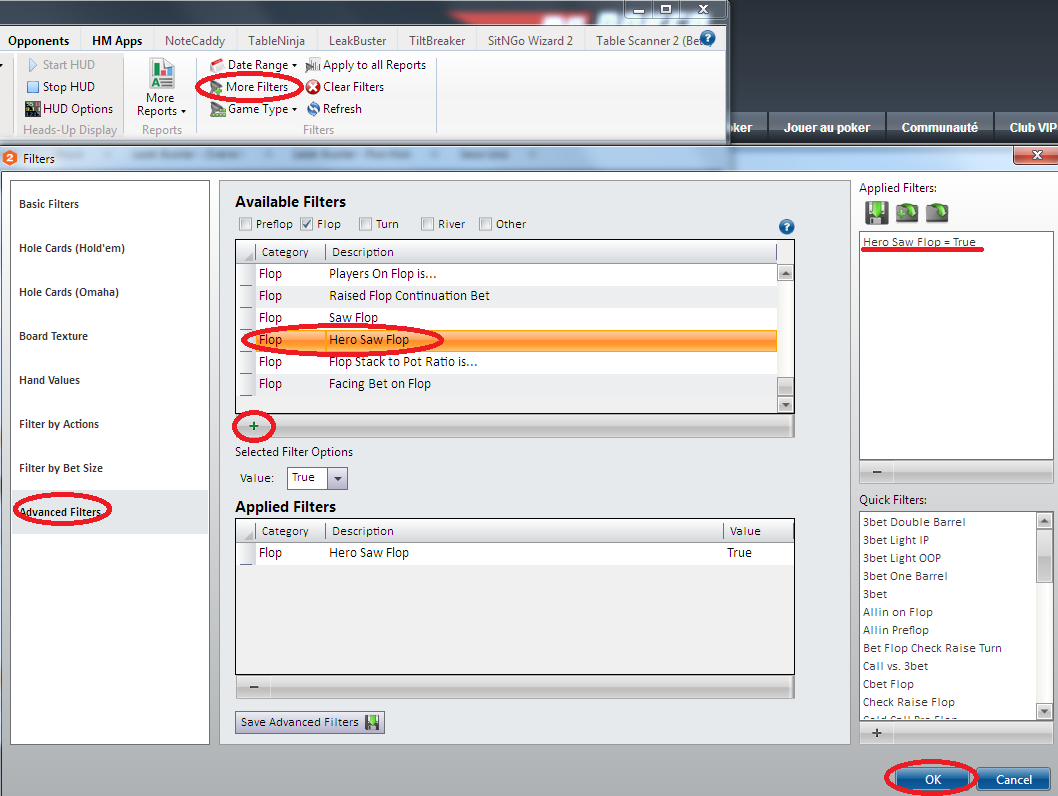
Task: Open HUD Options
Action: click(x=69, y=109)
